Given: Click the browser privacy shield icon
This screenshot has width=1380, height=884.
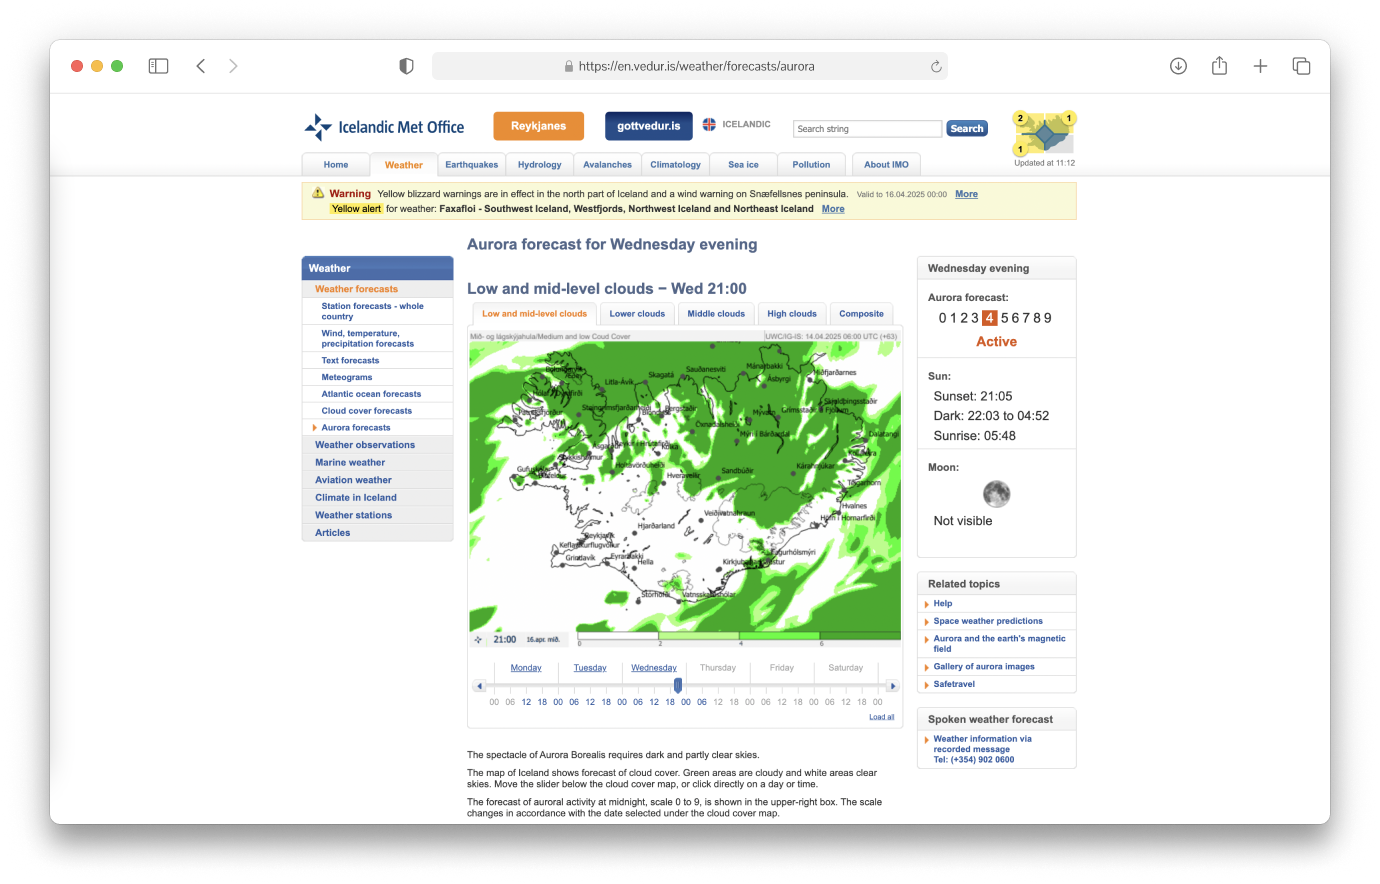Looking at the screenshot, I should point(406,66).
